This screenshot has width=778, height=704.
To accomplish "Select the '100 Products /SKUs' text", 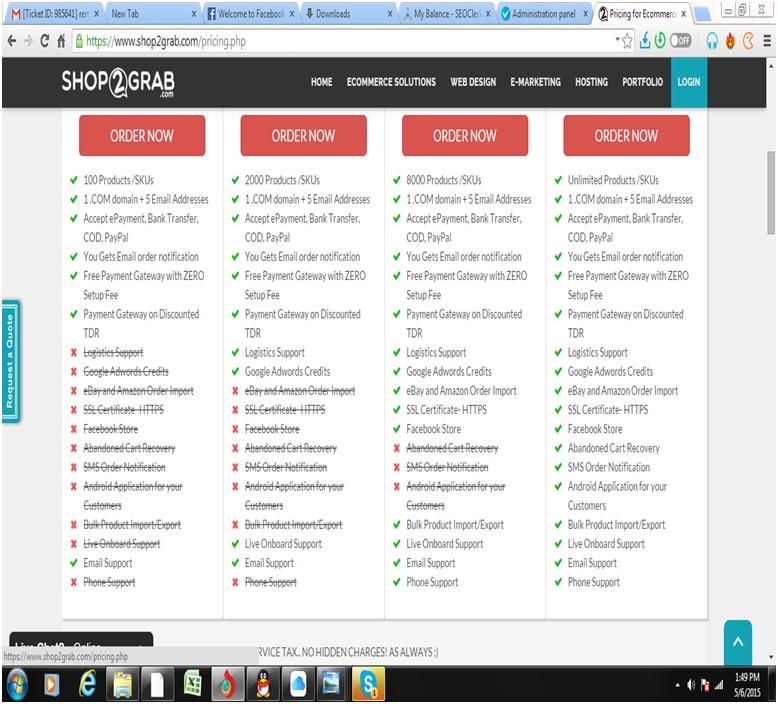I will (x=119, y=180).
